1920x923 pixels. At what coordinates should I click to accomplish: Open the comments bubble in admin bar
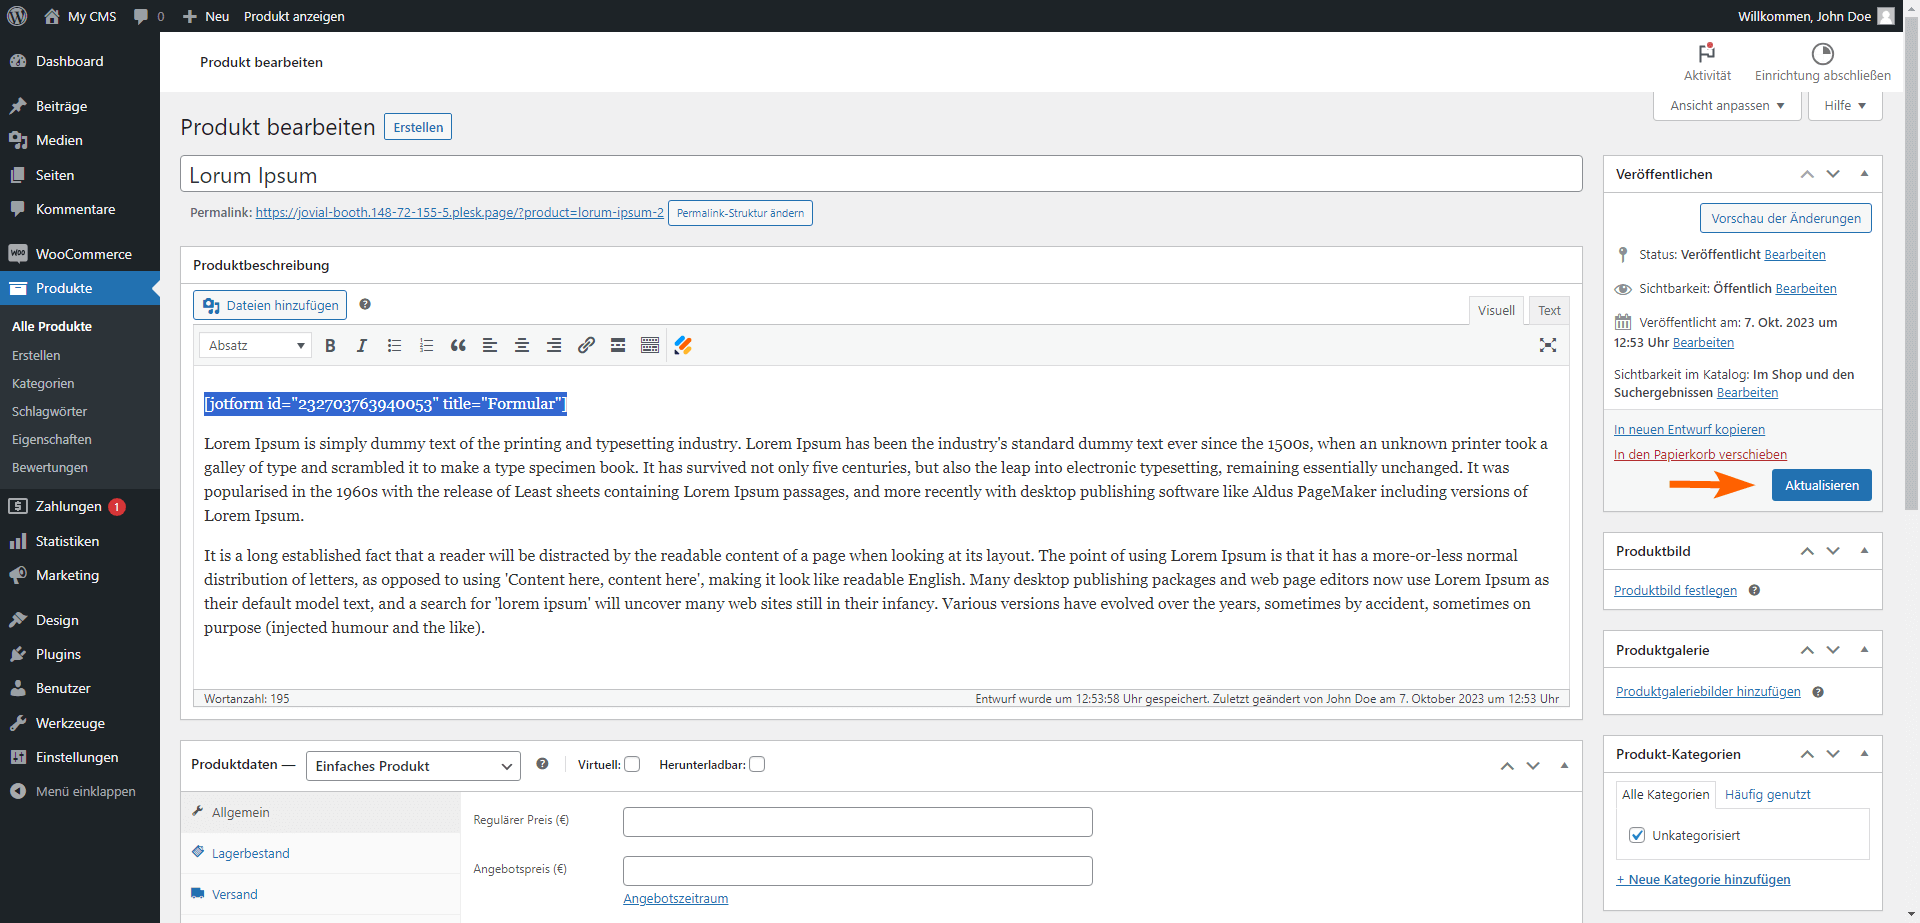148,16
